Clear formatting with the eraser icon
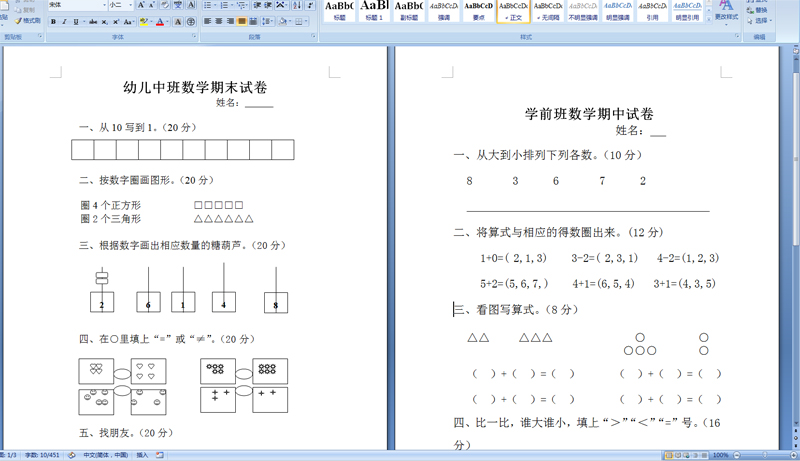 coord(165,5)
